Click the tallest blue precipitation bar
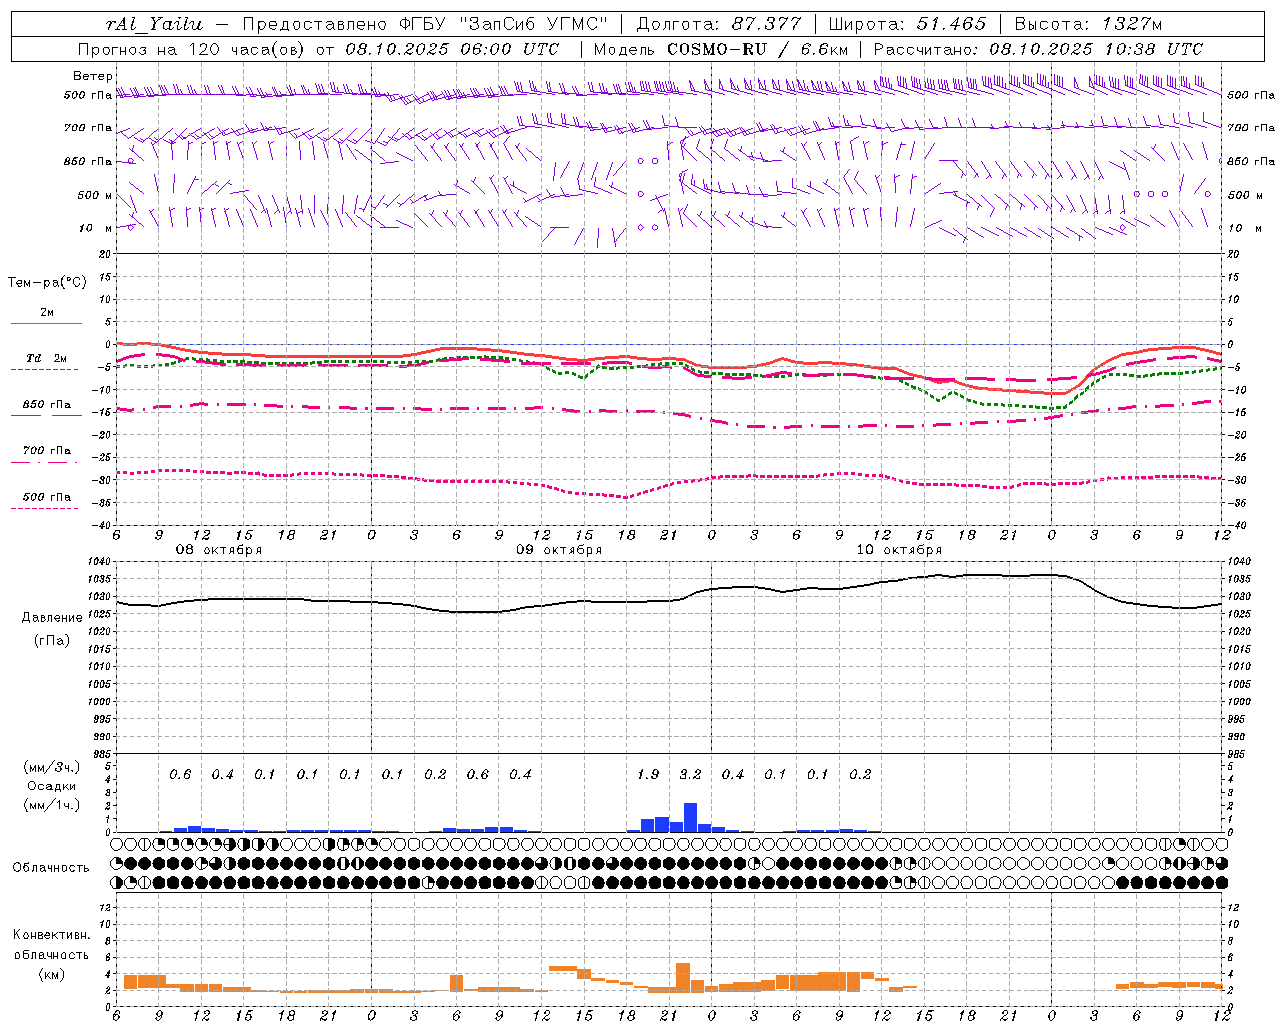The image size is (1280, 1024). tap(690, 818)
